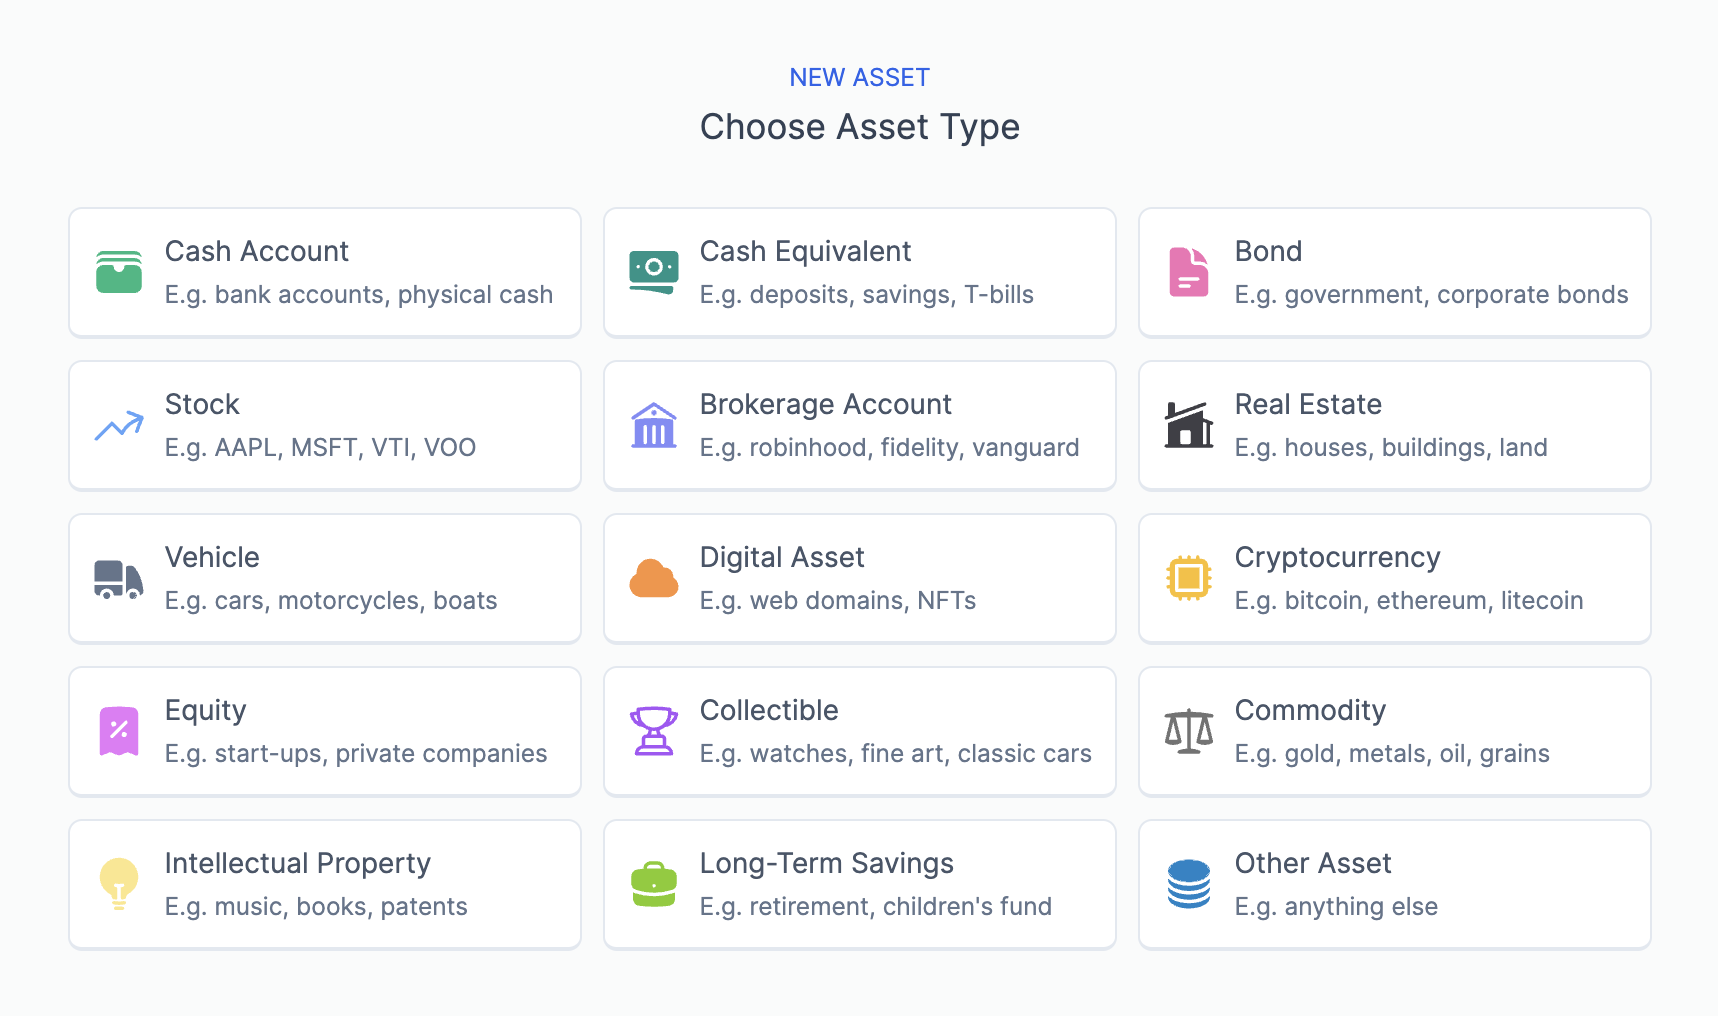
Task: Click the balance scale Commodity icon
Action: pyautogui.click(x=1189, y=731)
